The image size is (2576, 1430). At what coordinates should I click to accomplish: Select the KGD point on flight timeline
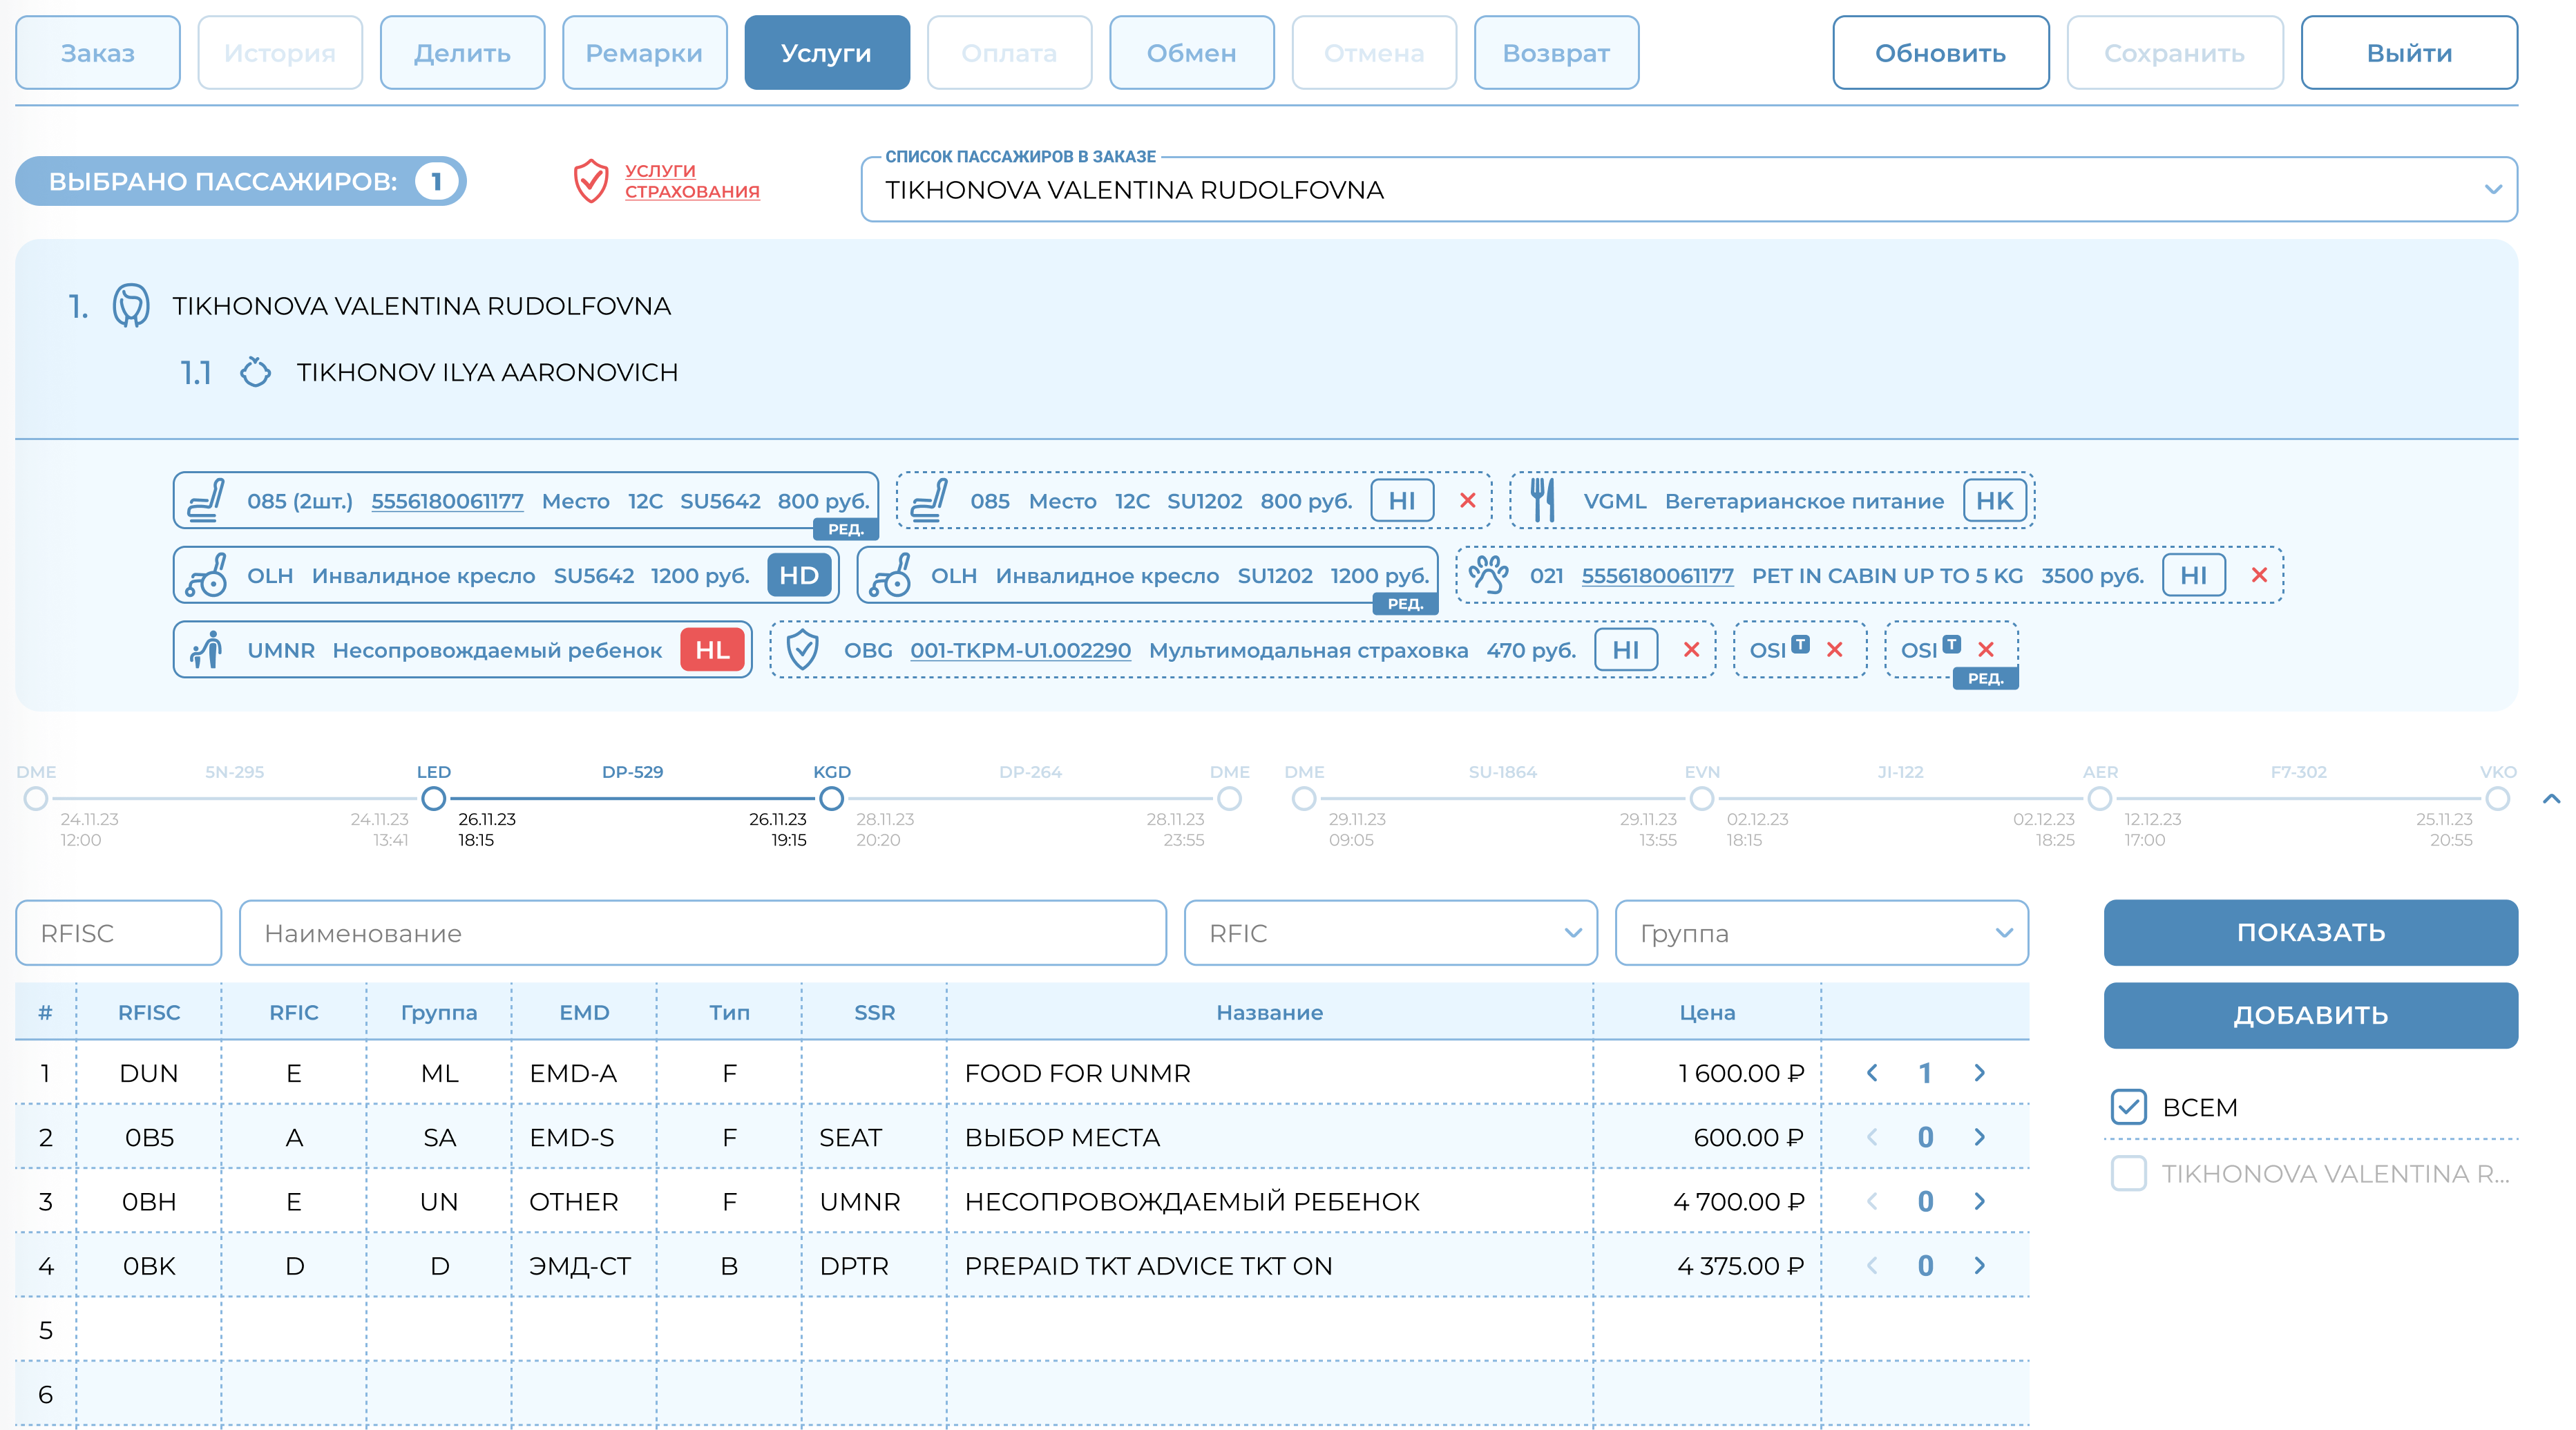[831, 798]
